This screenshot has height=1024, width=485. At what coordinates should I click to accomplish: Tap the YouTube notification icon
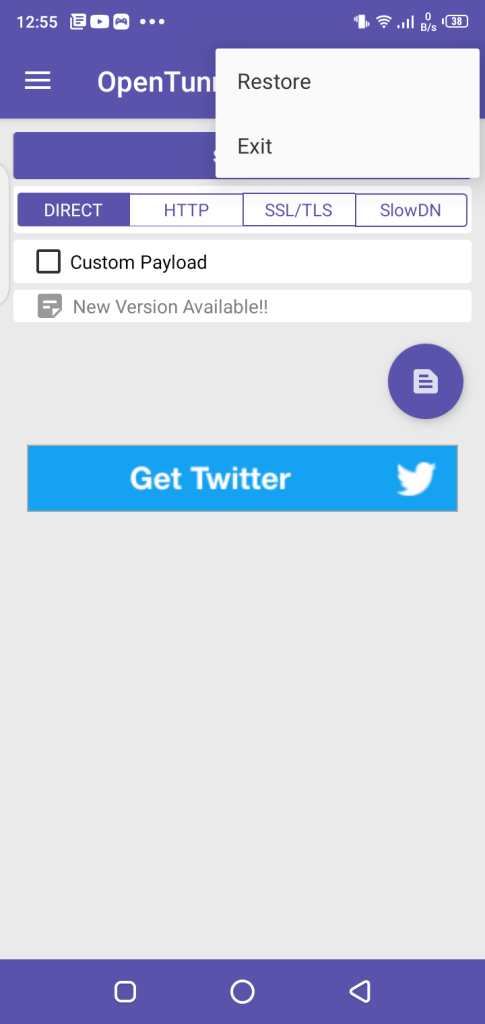99,22
